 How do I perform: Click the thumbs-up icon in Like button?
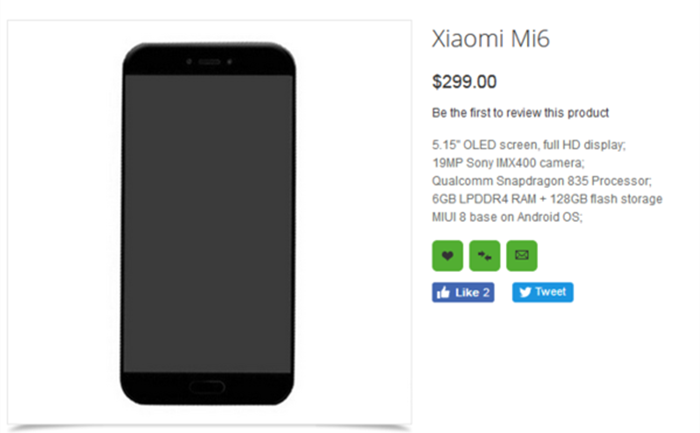443,292
